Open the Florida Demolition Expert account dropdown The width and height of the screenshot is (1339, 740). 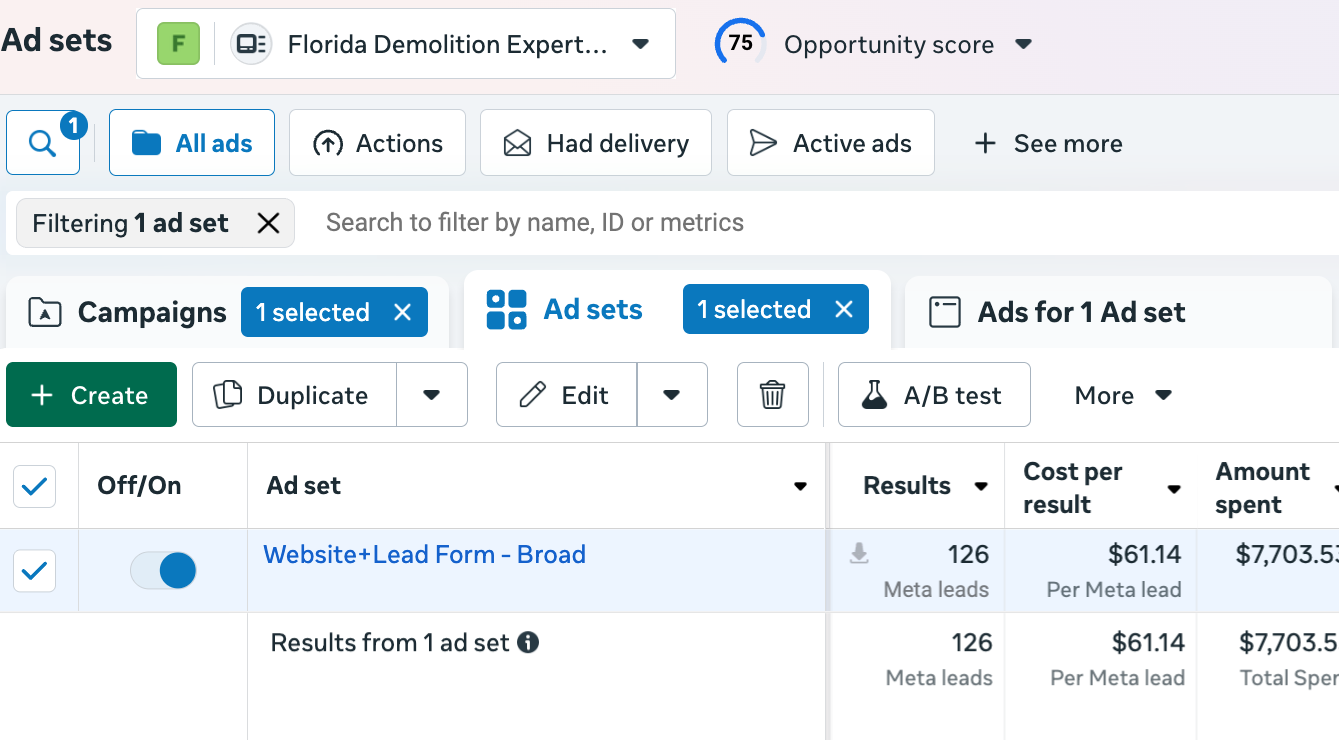(641, 44)
